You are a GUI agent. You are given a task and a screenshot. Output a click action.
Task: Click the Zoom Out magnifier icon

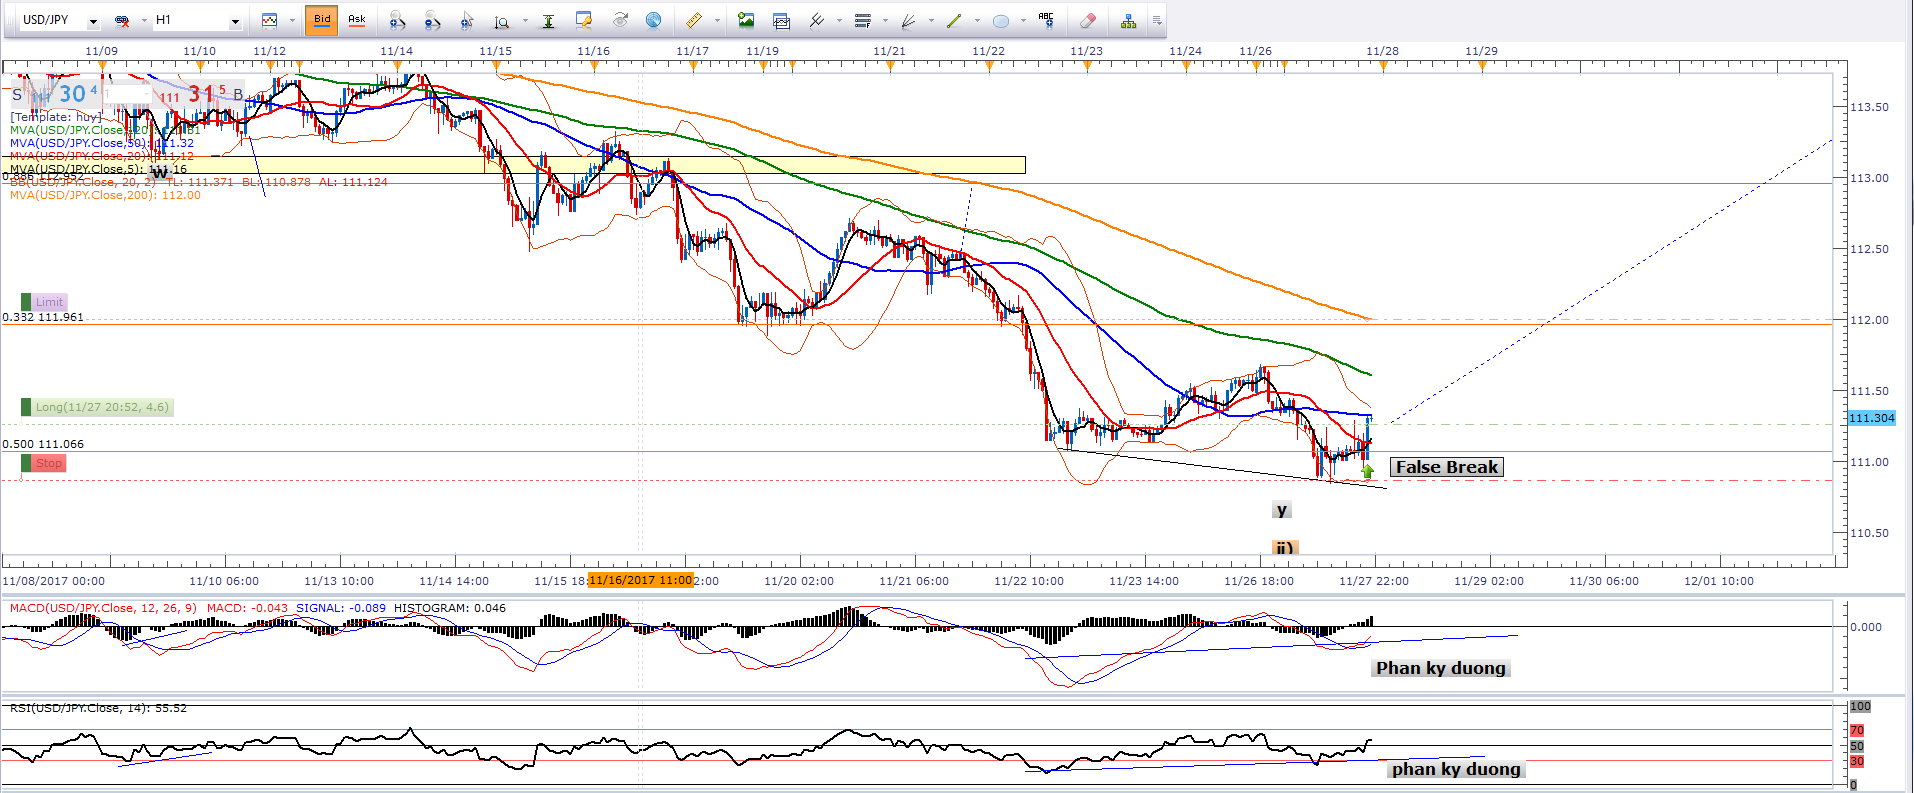[x=432, y=20]
